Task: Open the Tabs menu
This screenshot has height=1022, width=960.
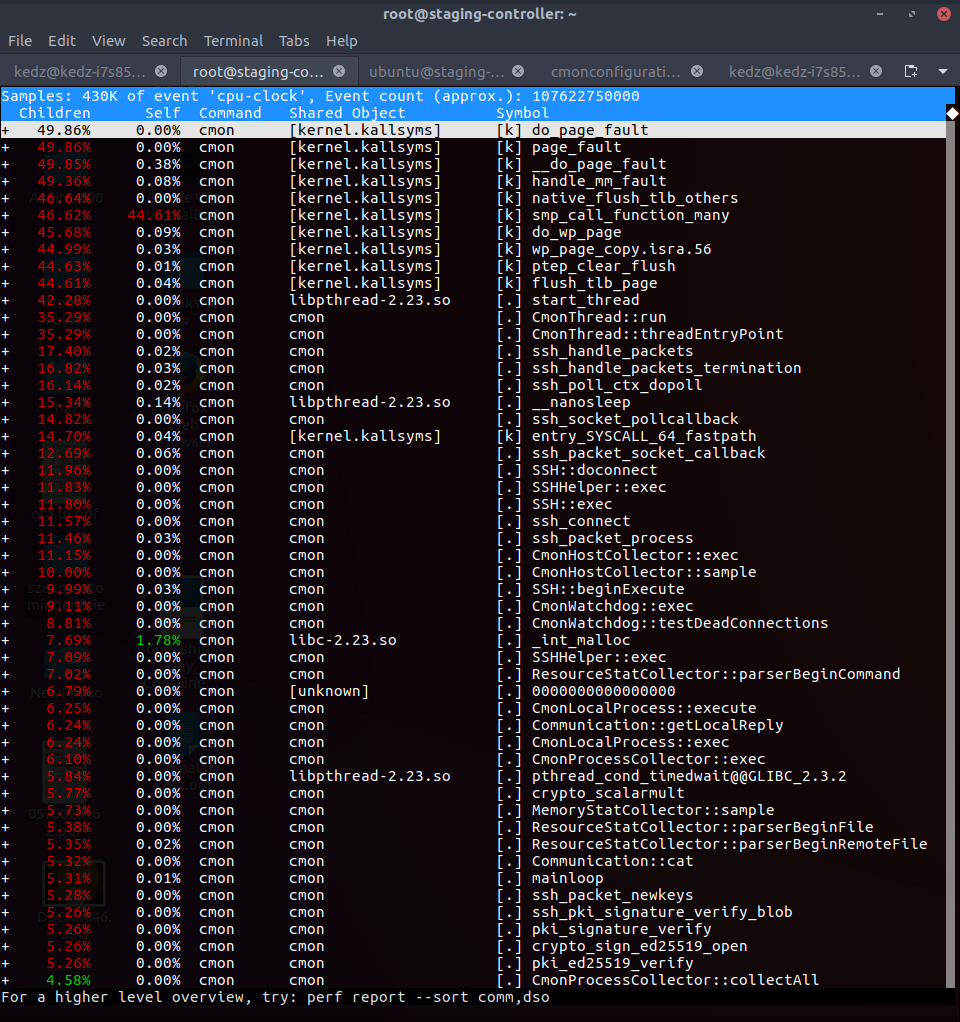Action: click(x=294, y=40)
